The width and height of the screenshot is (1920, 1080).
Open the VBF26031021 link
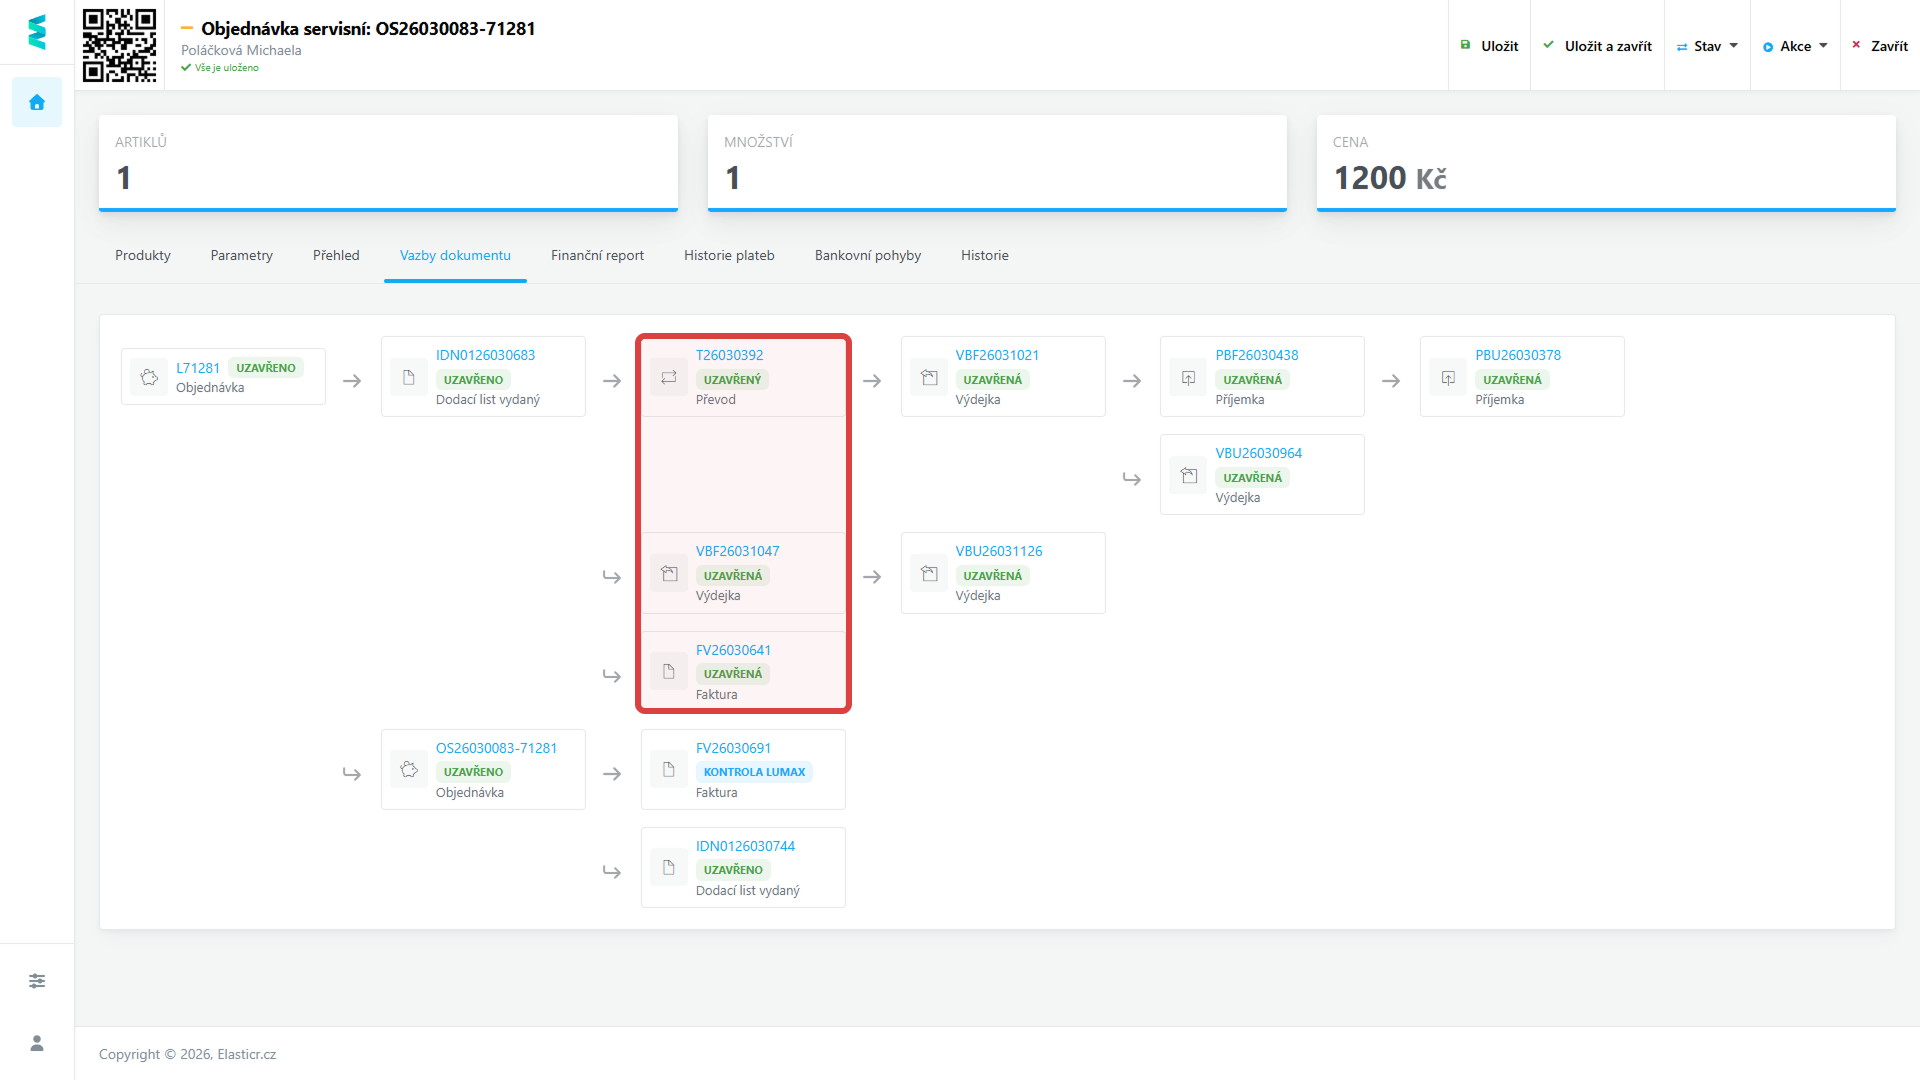click(x=997, y=355)
